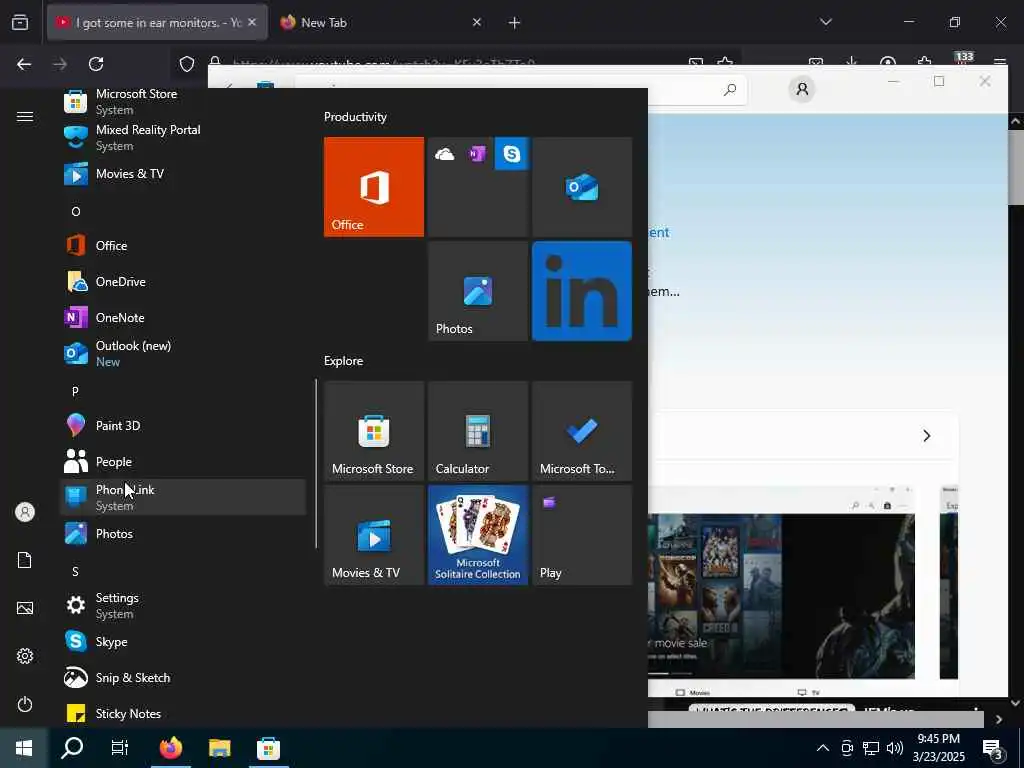List all tabs dropdown in Firefox
Image resolution: width=1024 pixels, height=768 pixels.
[825, 22]
